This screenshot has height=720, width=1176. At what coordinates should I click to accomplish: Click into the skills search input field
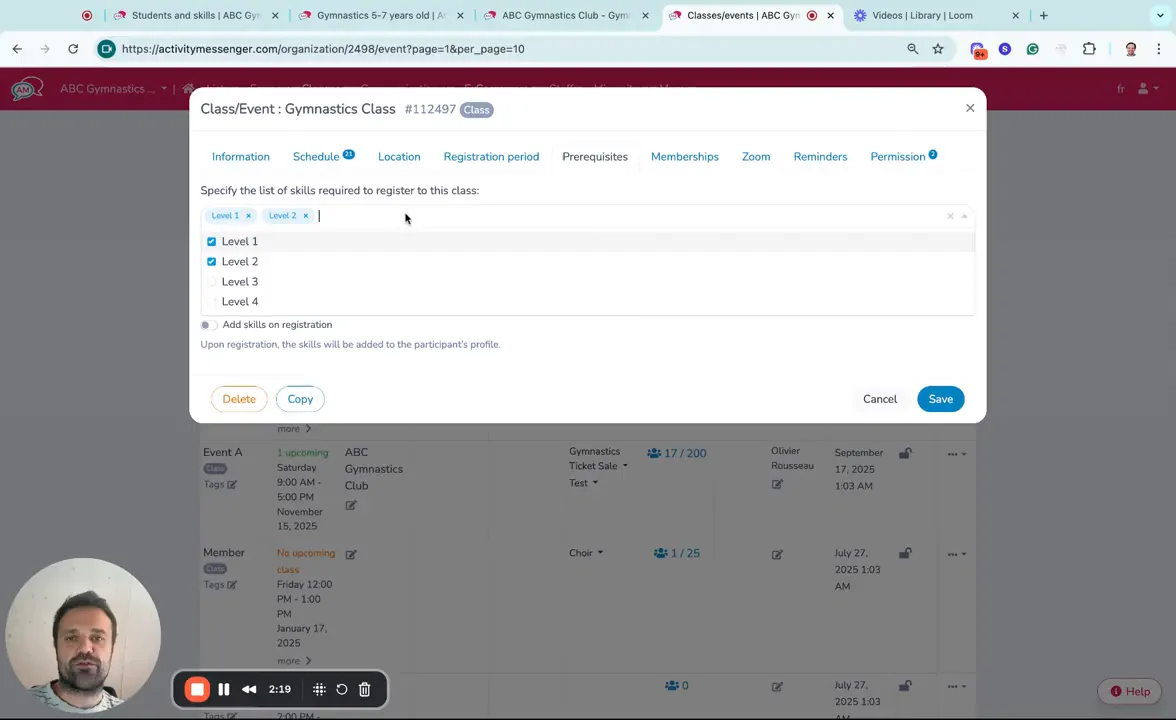pyautogui.click(x=600, y=216)
